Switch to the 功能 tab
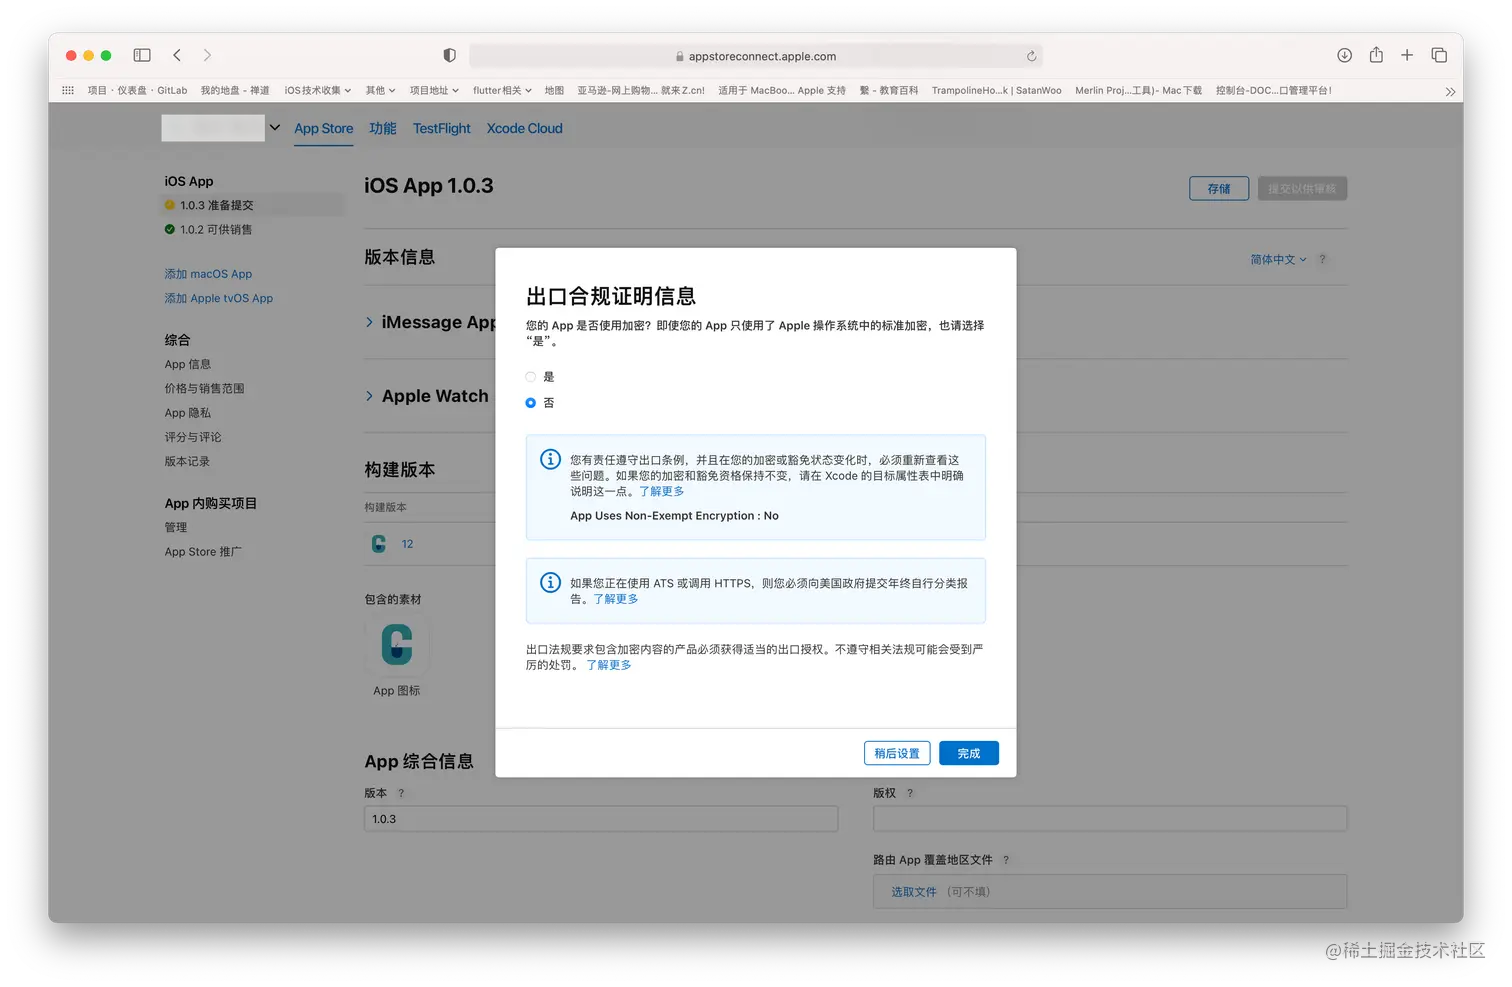The width and height of the screenshot is (1512, 987). 382,128
